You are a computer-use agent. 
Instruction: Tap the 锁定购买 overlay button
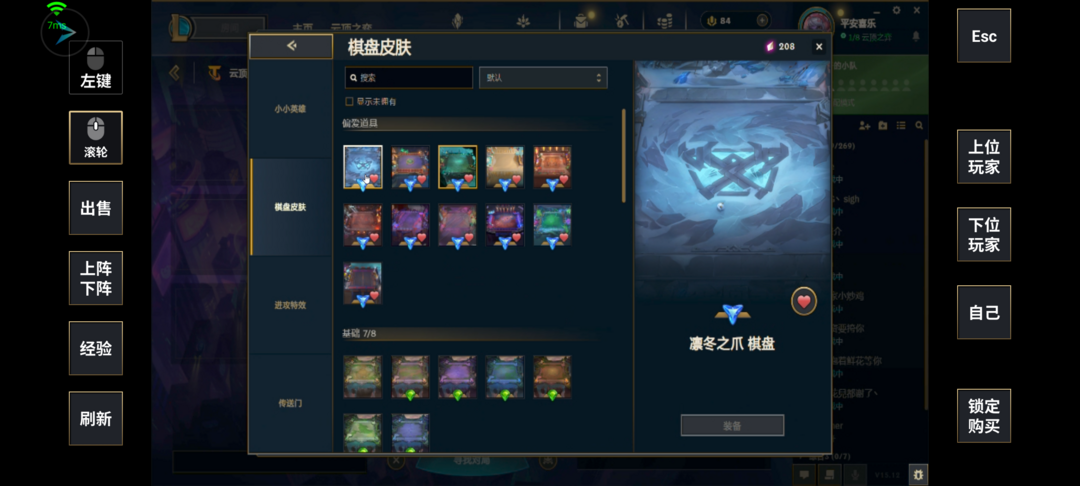984,416
